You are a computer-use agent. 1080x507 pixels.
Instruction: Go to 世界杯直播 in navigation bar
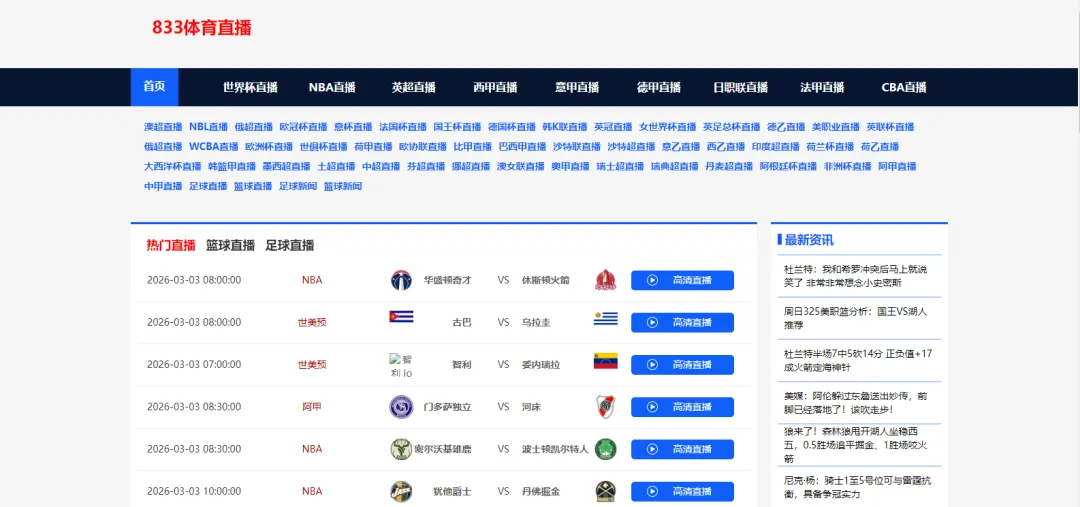tap(250, 87)
